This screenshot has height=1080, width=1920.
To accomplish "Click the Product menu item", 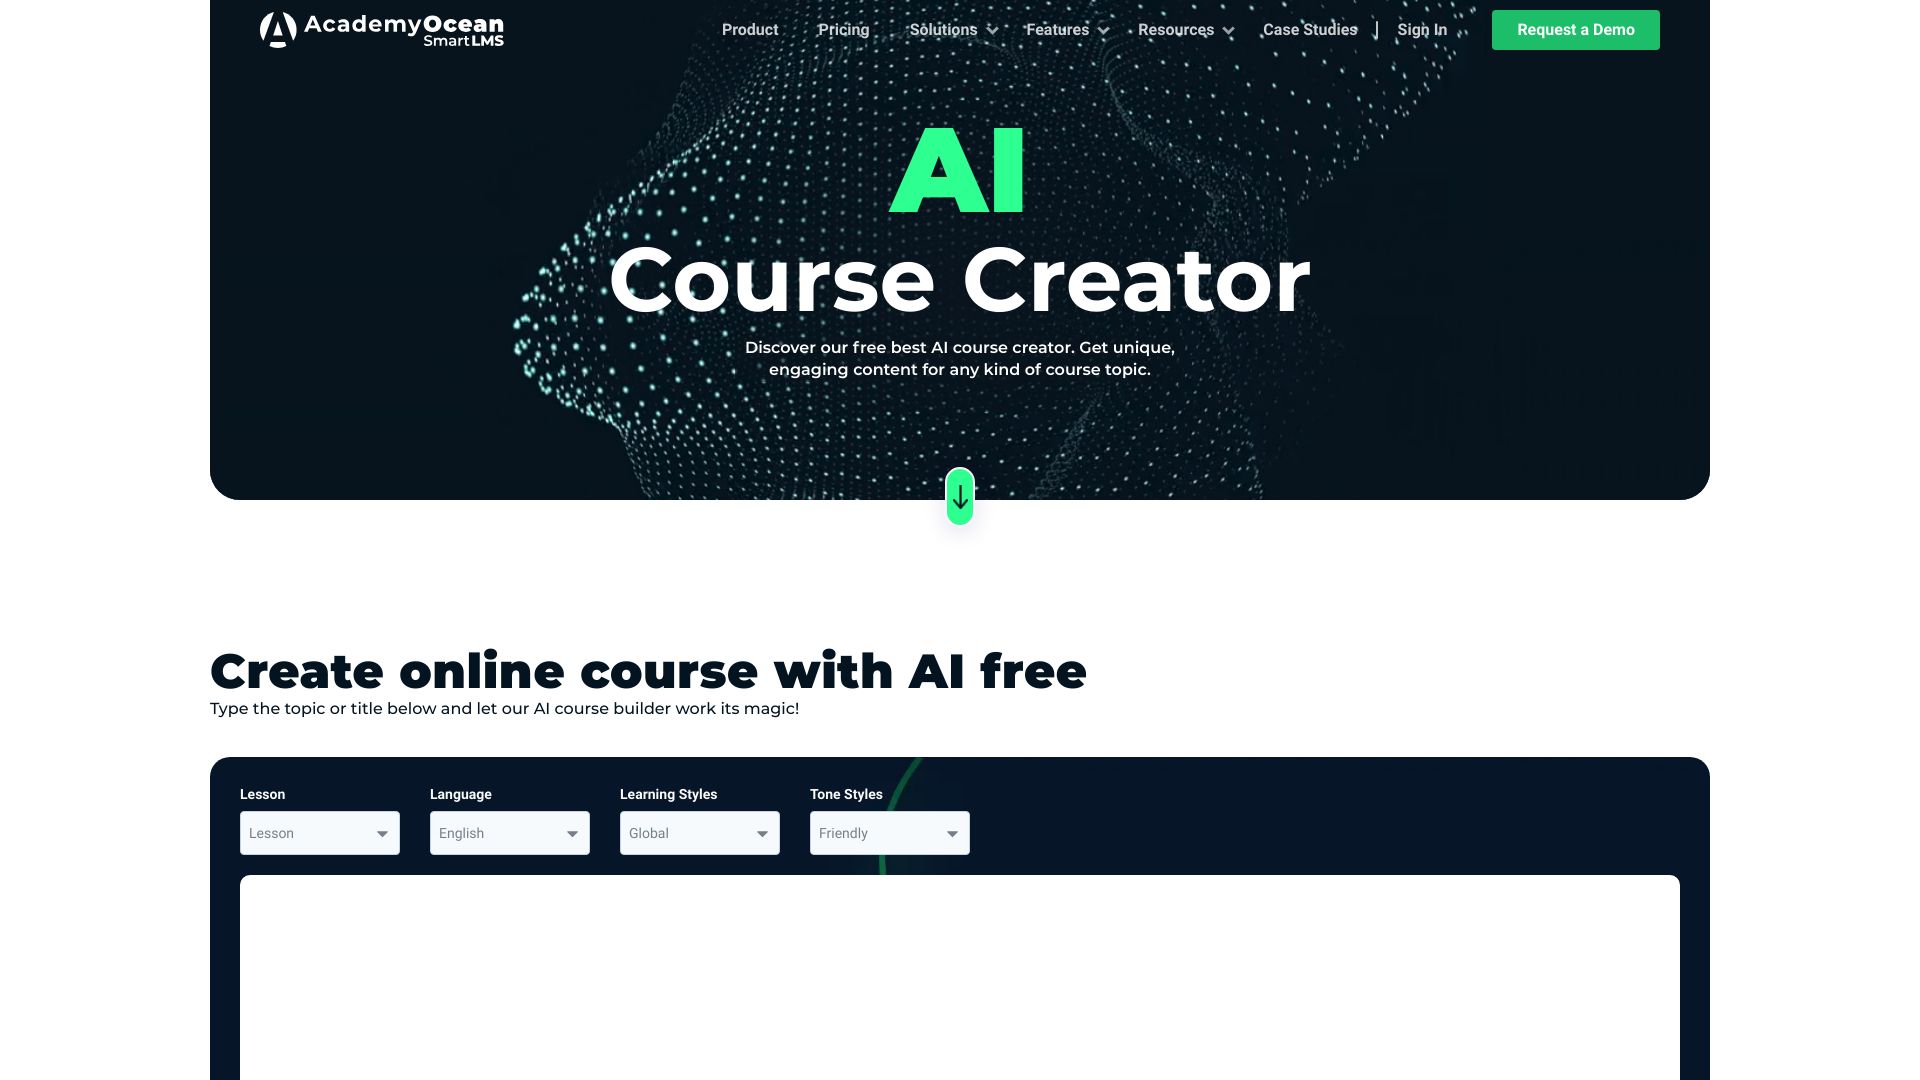I will tap(749, 29).
